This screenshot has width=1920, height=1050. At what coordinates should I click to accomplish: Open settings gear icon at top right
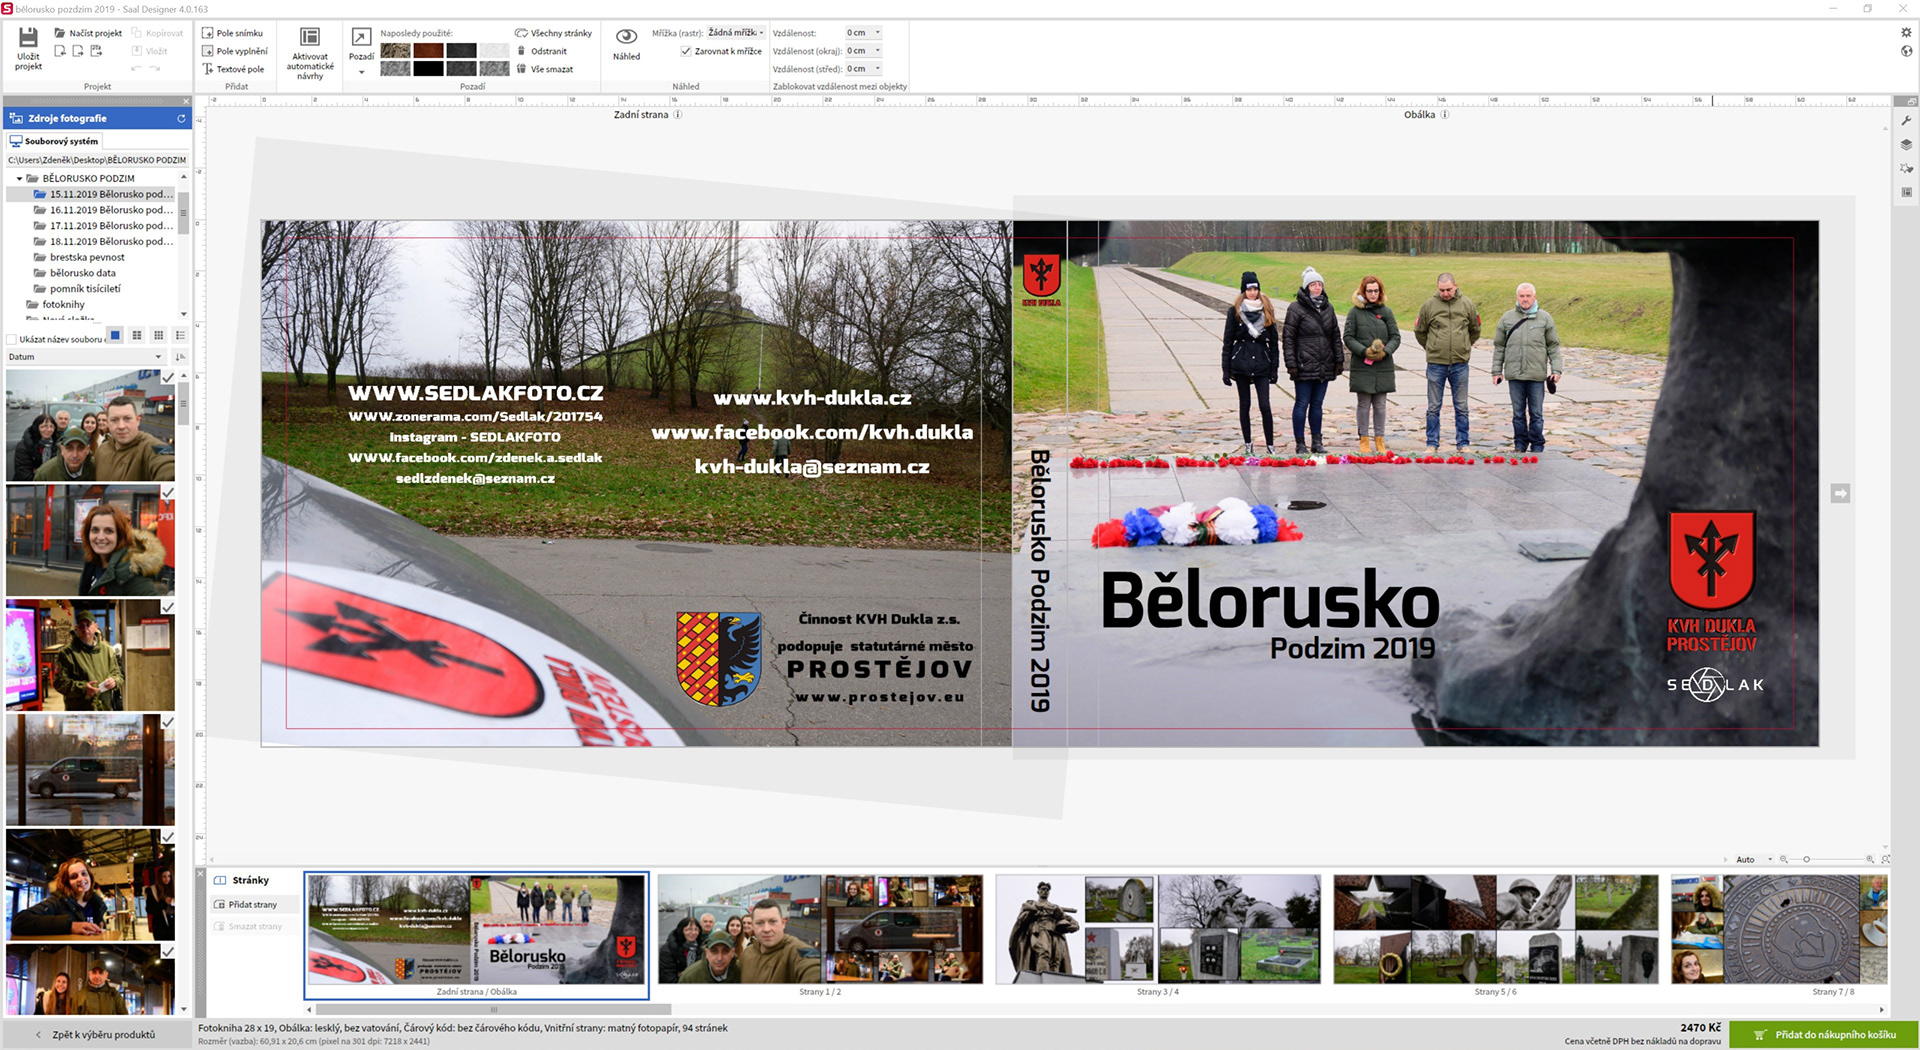[1906, 33]
